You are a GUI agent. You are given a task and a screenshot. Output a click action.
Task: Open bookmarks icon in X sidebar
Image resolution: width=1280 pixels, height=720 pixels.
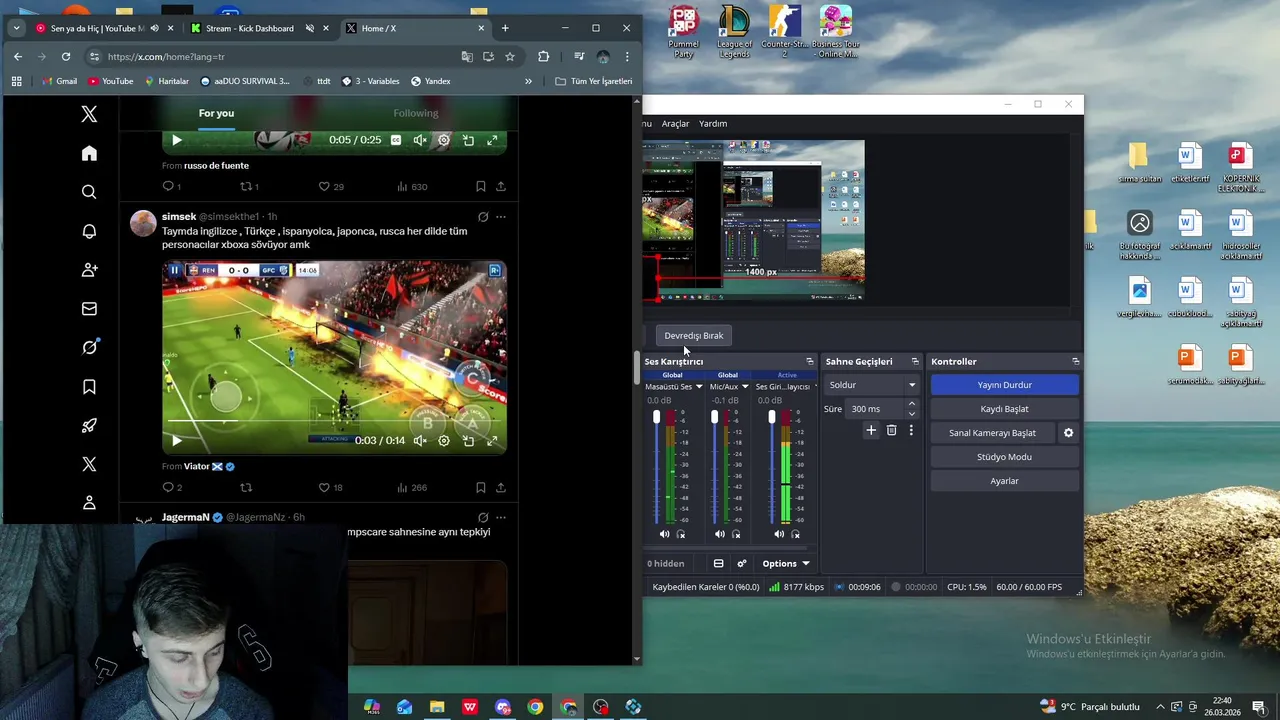point(89,387)
